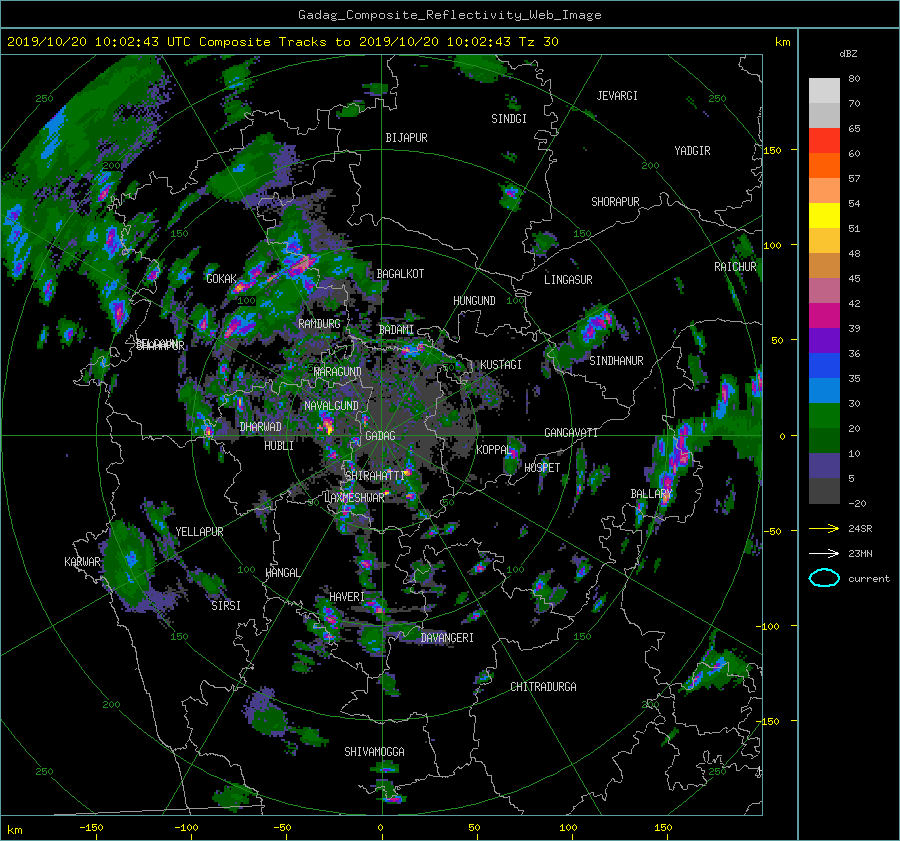Click the BIJAPUR city label

tap(406, 138)
